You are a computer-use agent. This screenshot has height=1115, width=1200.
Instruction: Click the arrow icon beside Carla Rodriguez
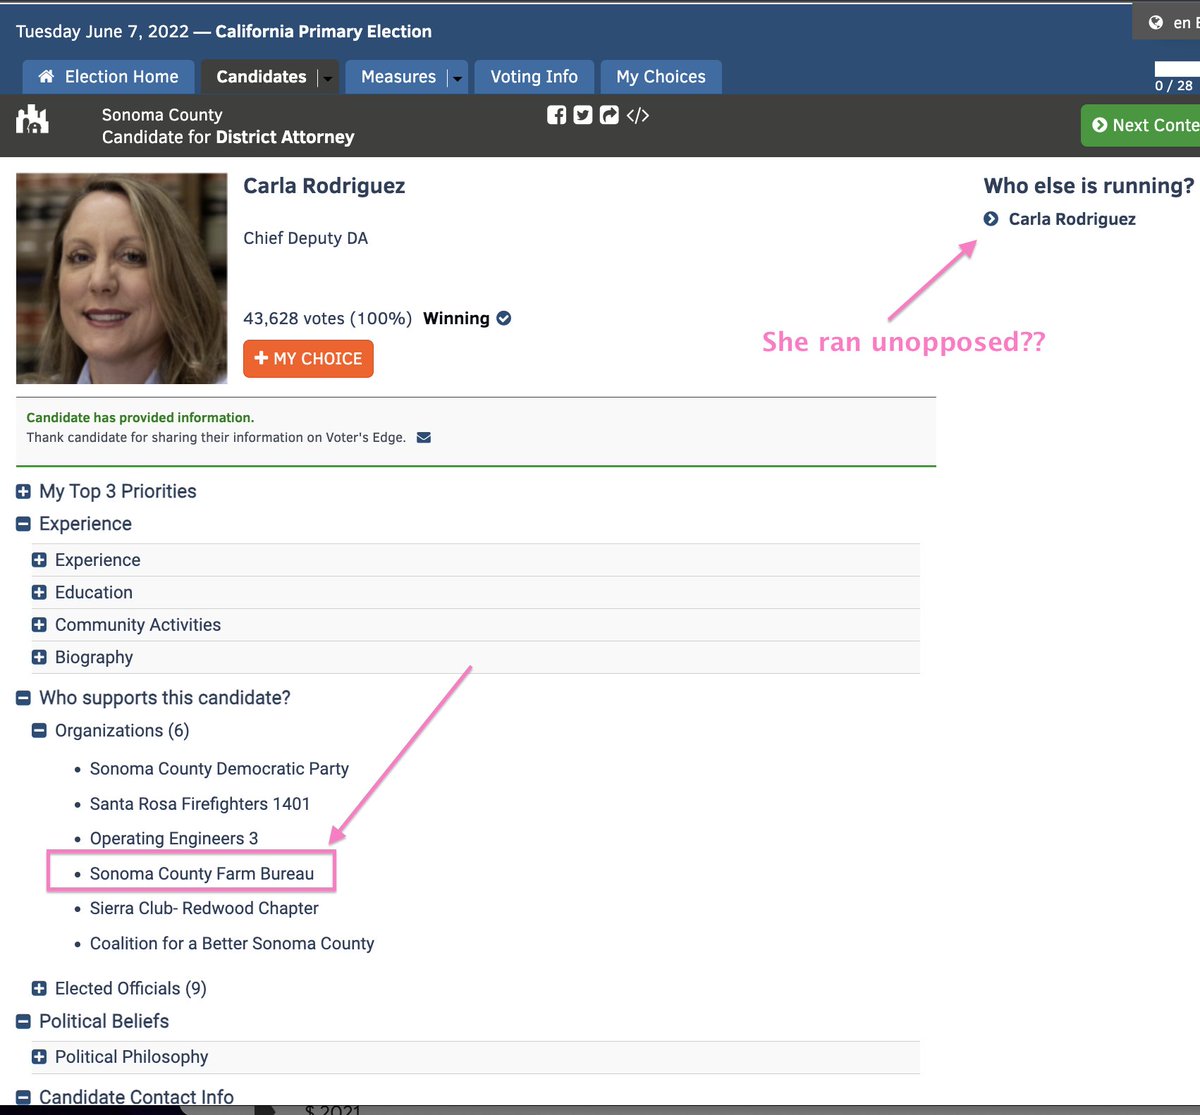[991, 219]
